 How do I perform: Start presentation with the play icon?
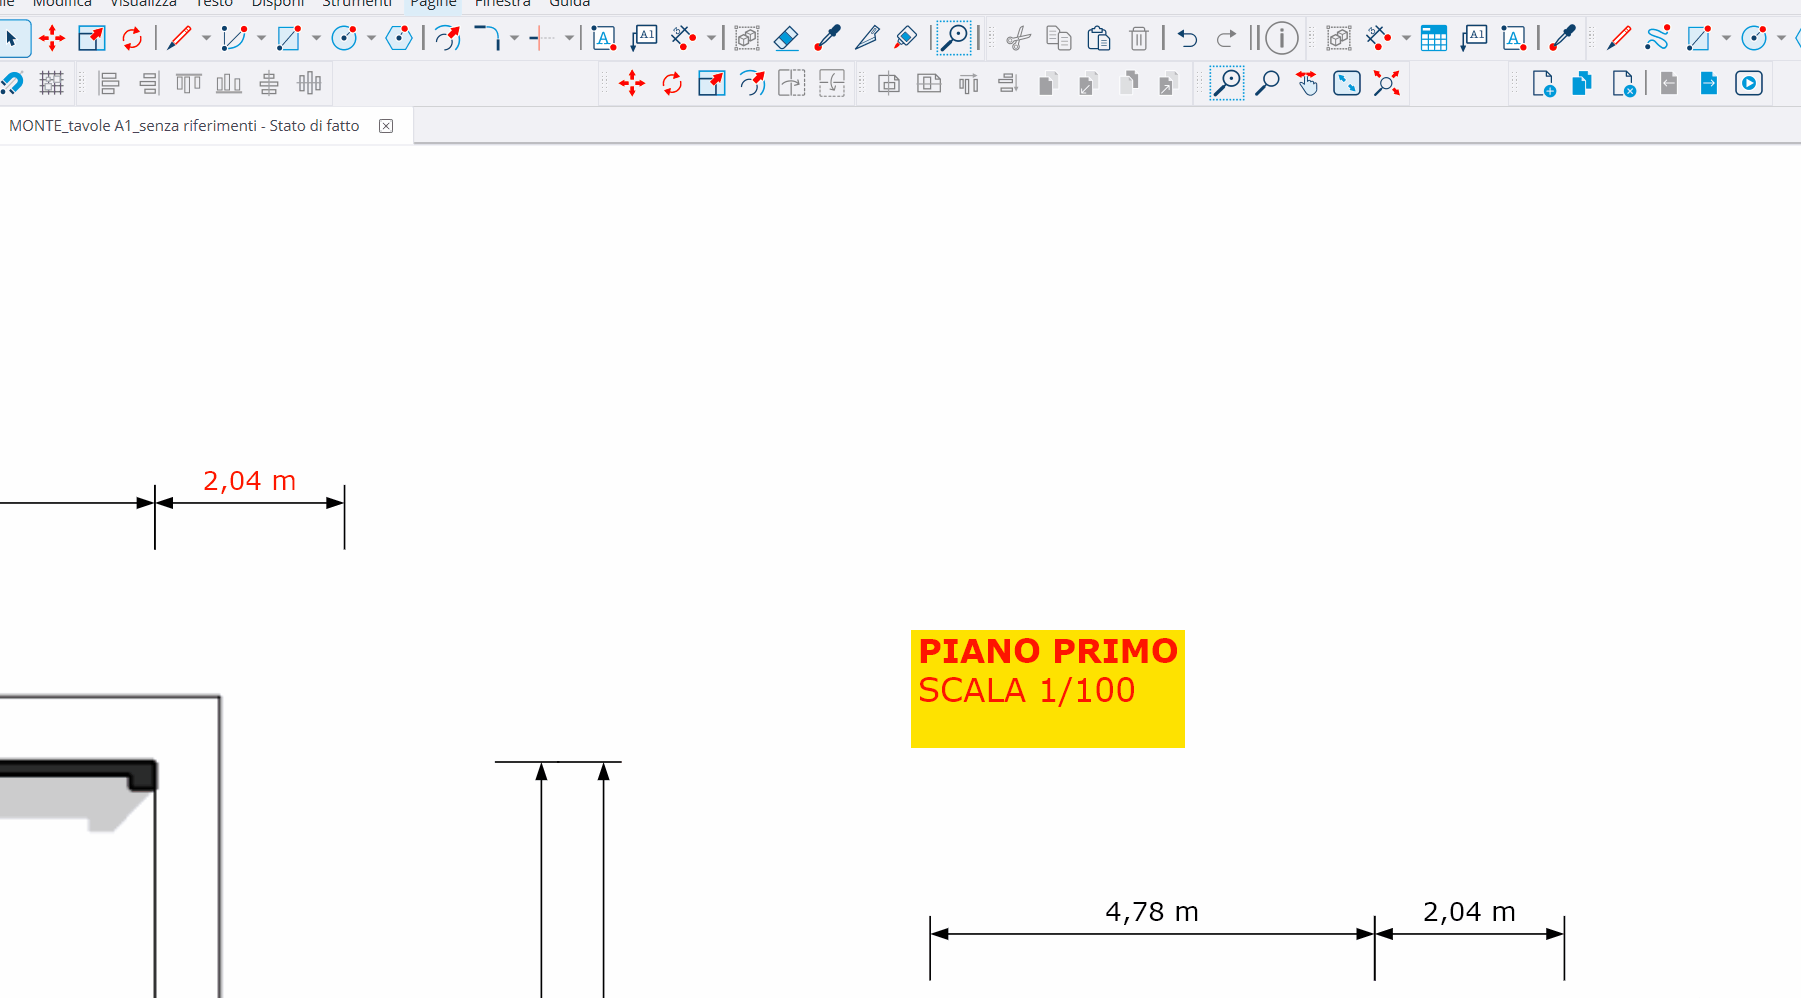point(1749,84)
